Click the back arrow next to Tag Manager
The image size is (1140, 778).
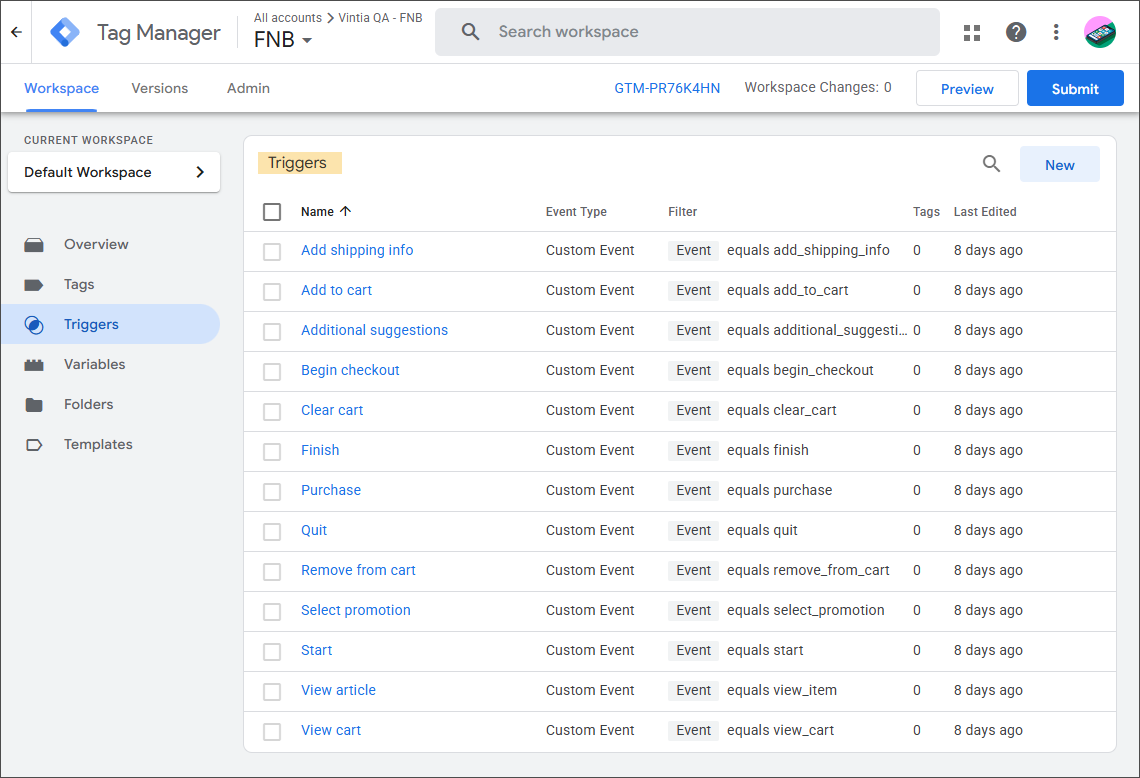coord(16,32)
